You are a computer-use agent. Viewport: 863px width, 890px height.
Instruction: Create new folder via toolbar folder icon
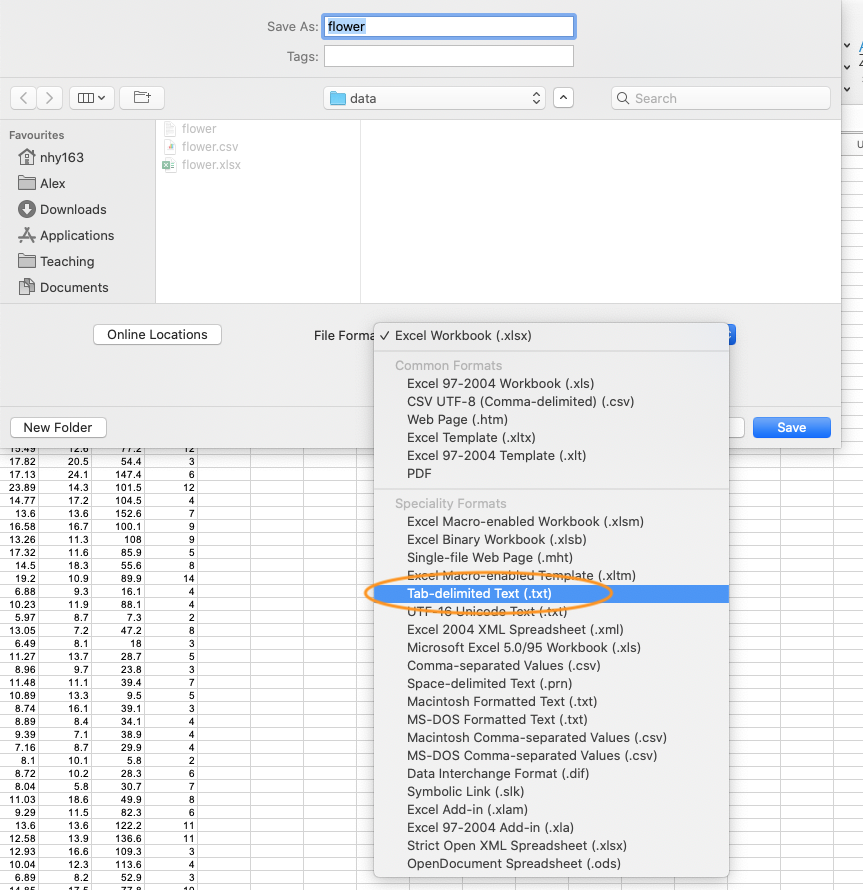tap(142, 98)
